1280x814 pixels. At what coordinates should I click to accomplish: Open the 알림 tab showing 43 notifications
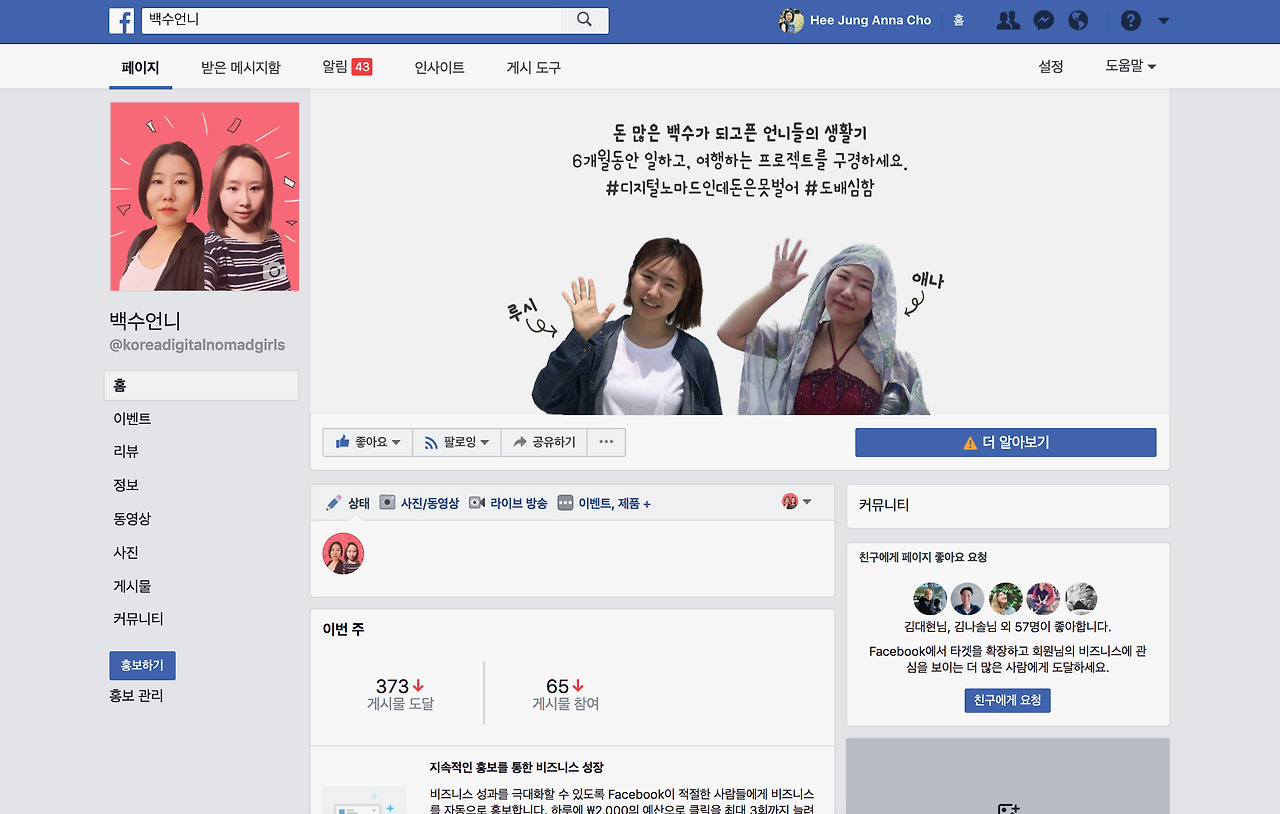(x=347, y=66)
